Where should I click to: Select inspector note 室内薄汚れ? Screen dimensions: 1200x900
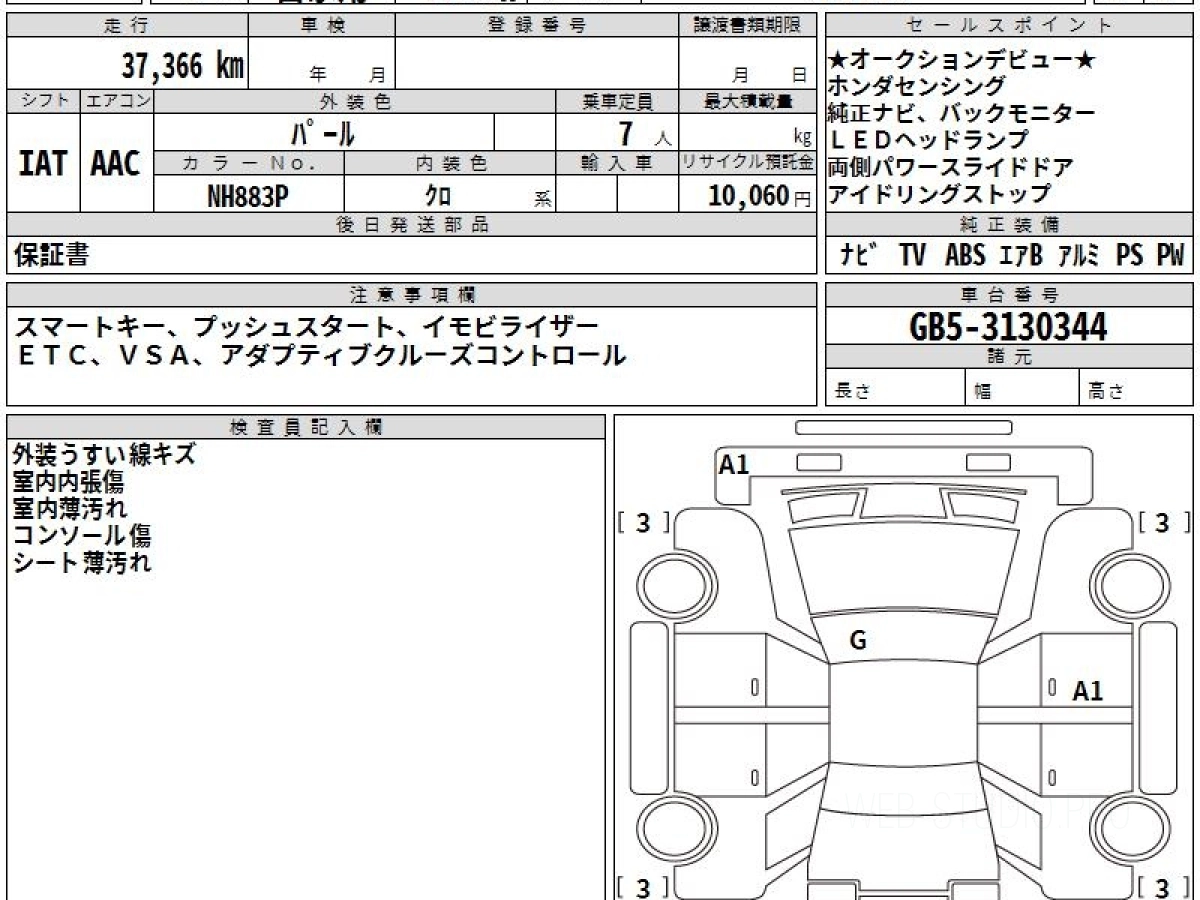click(70, 509)
